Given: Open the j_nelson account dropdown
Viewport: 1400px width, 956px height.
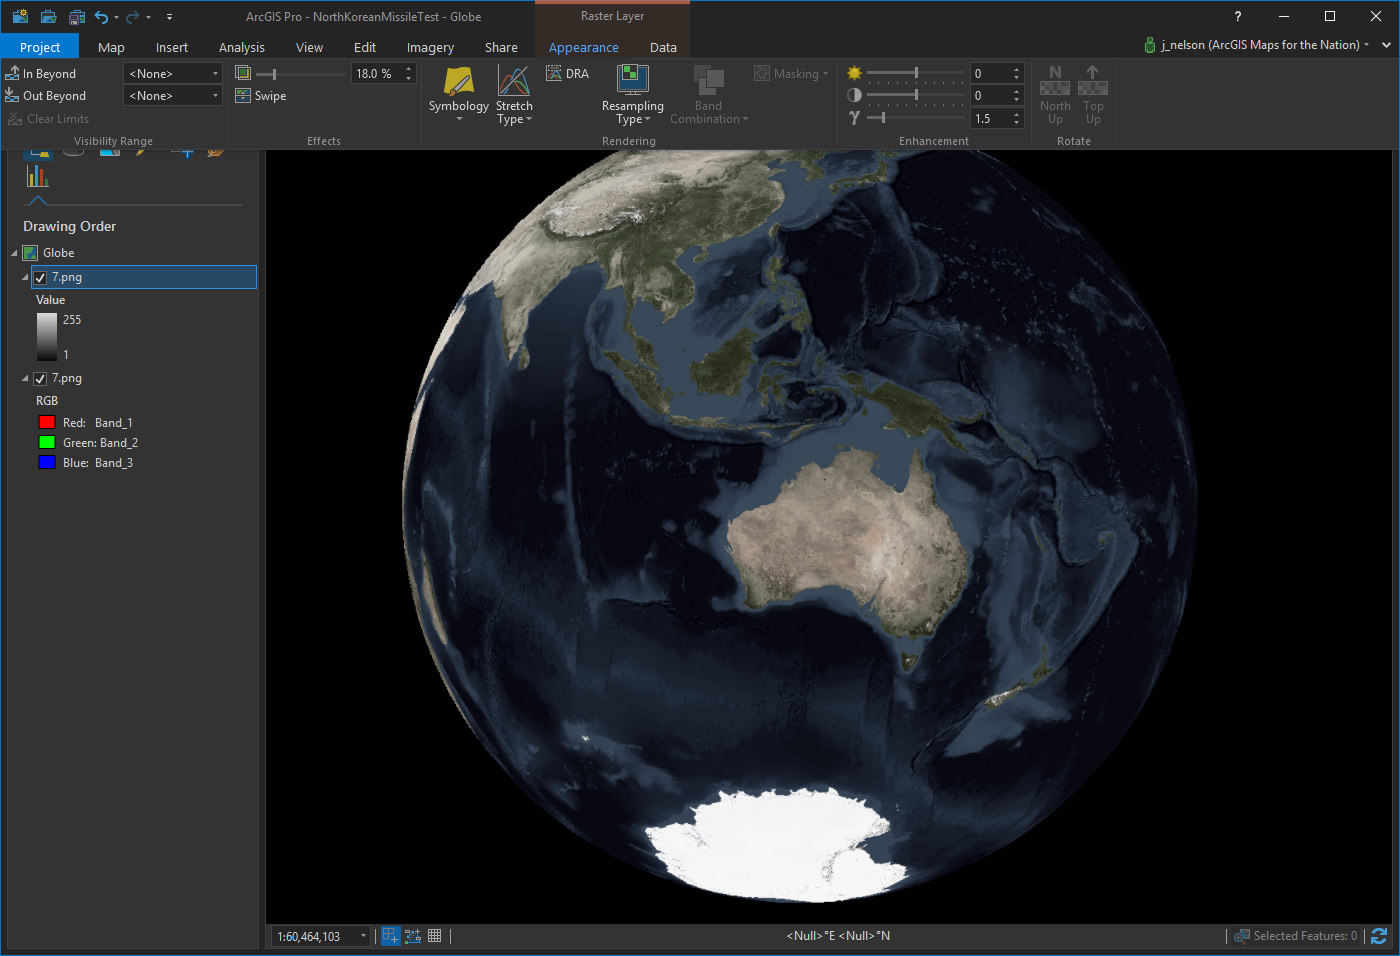Looking at the screenshot, I should tap(1365, 45).
